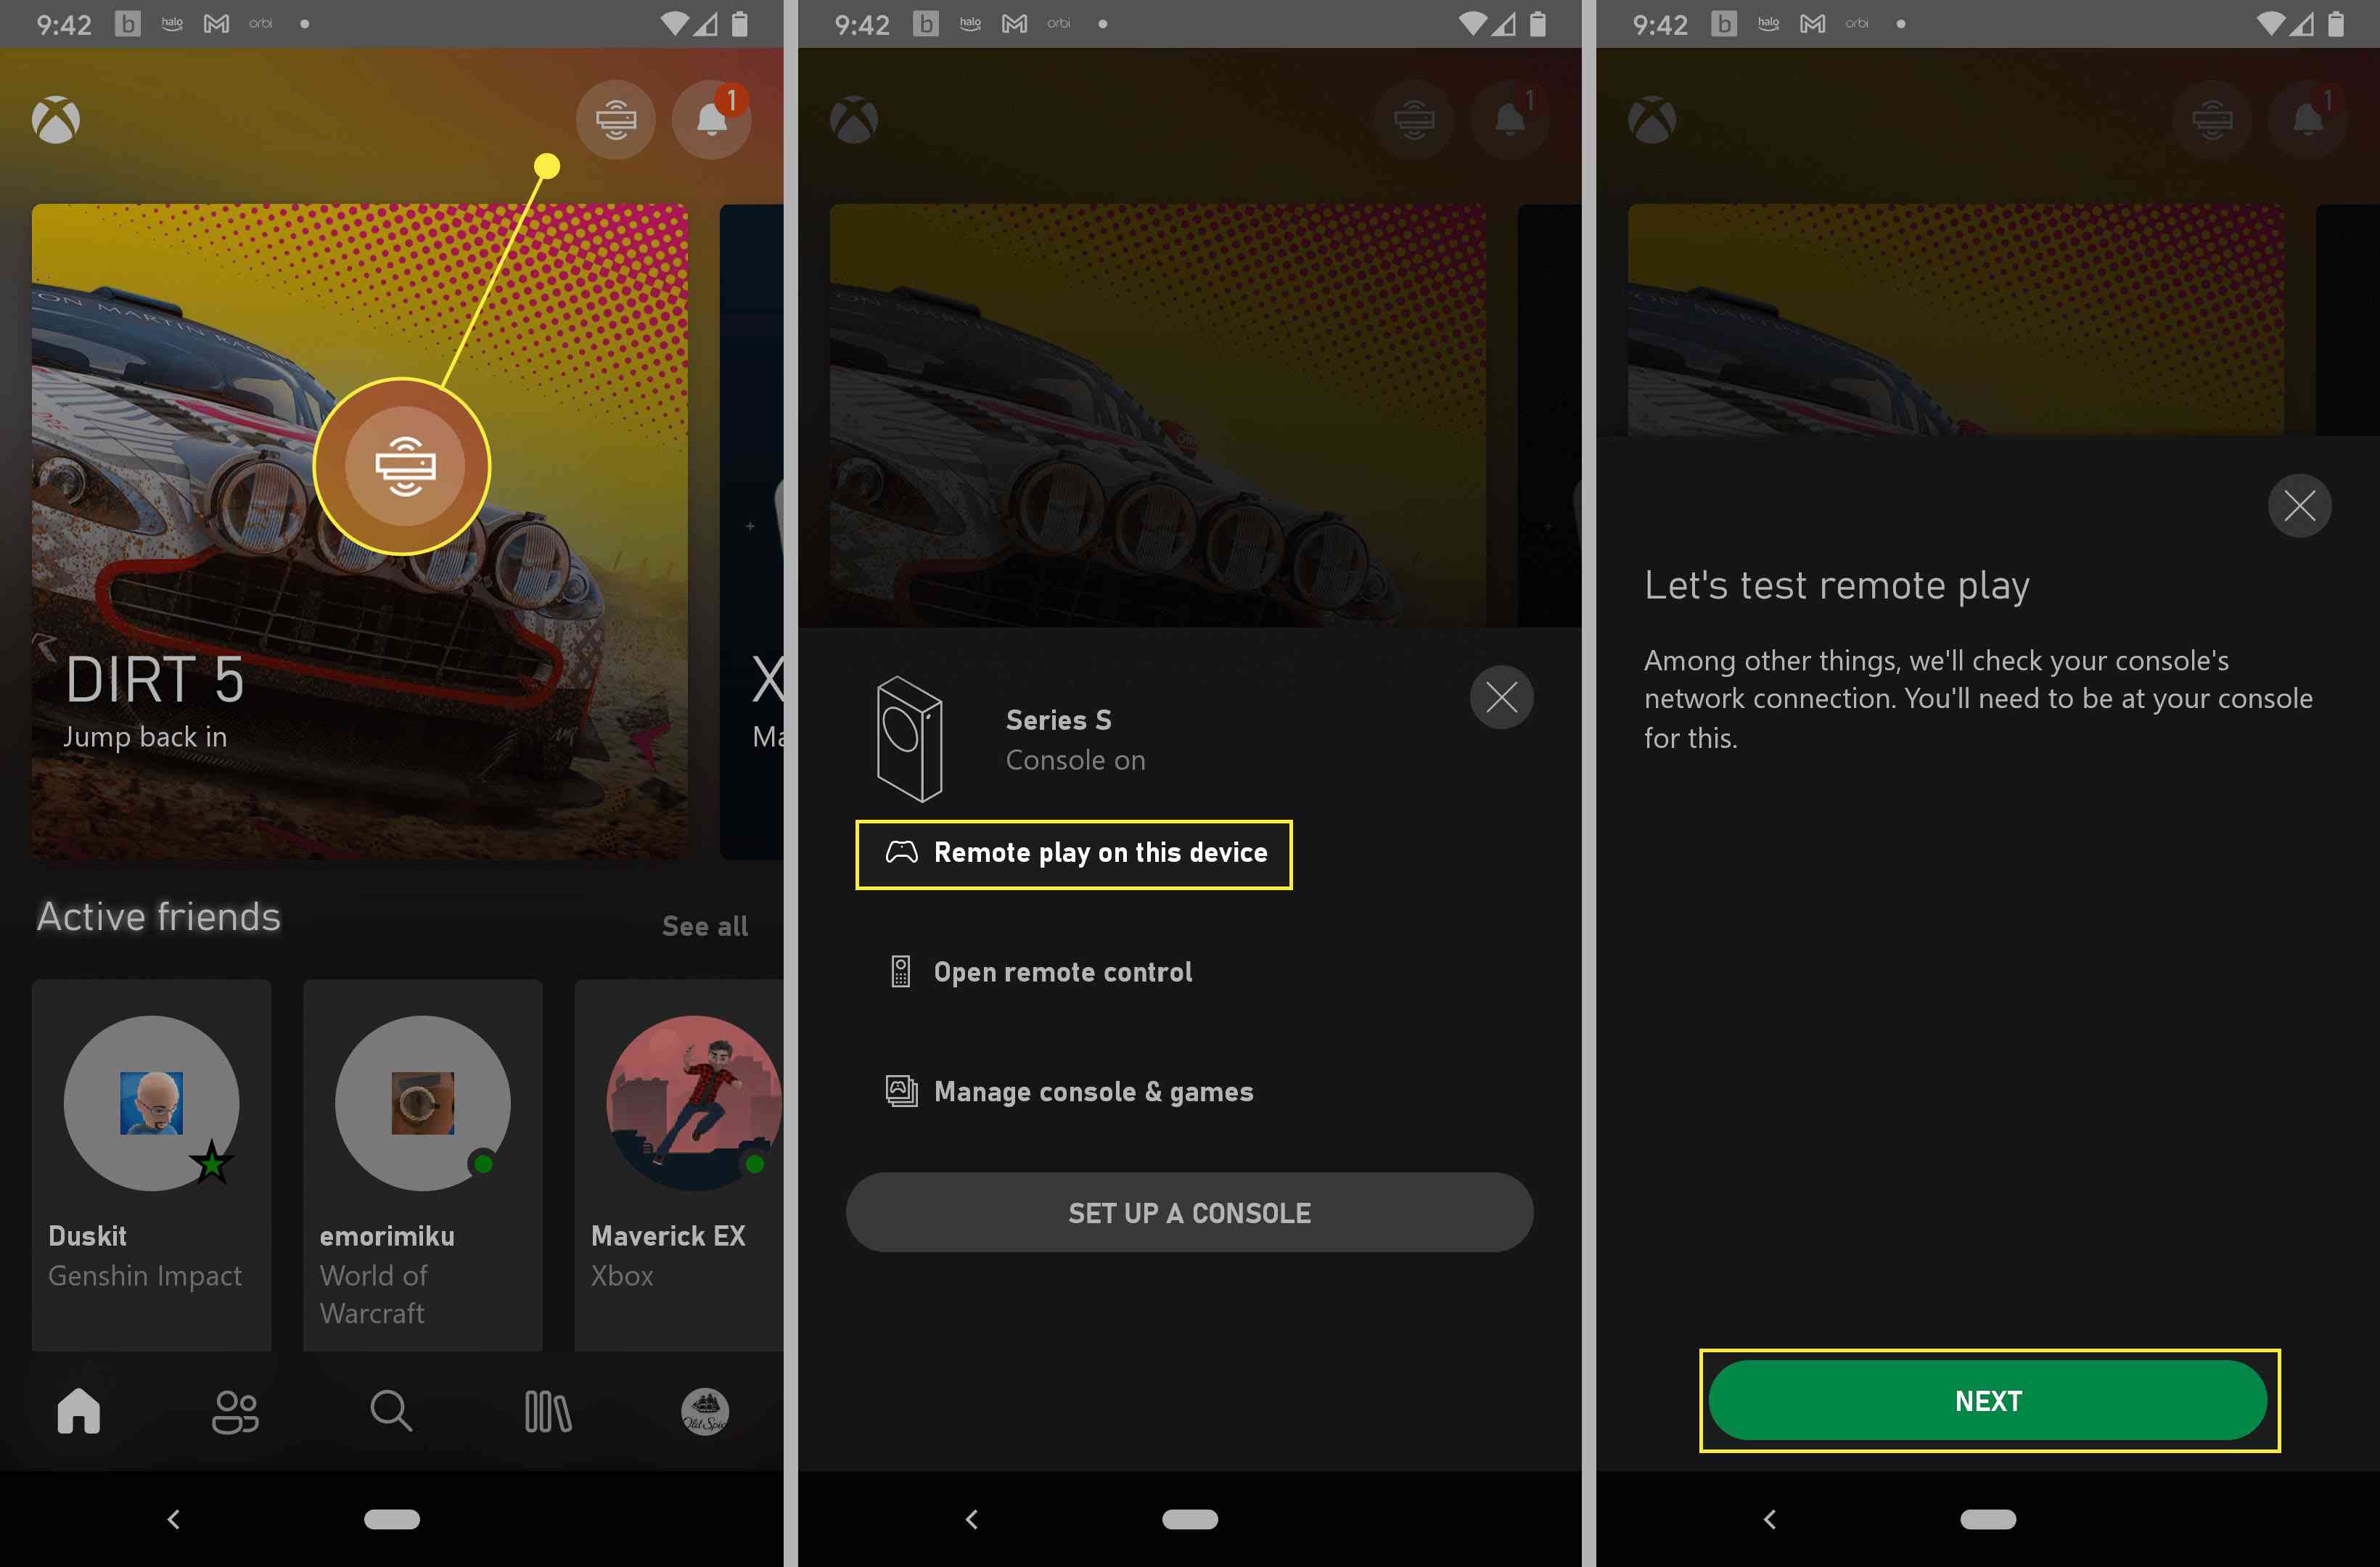Open Maverick EX friend card
Screen dimensions: 2380x1567
coord(679,1165)
